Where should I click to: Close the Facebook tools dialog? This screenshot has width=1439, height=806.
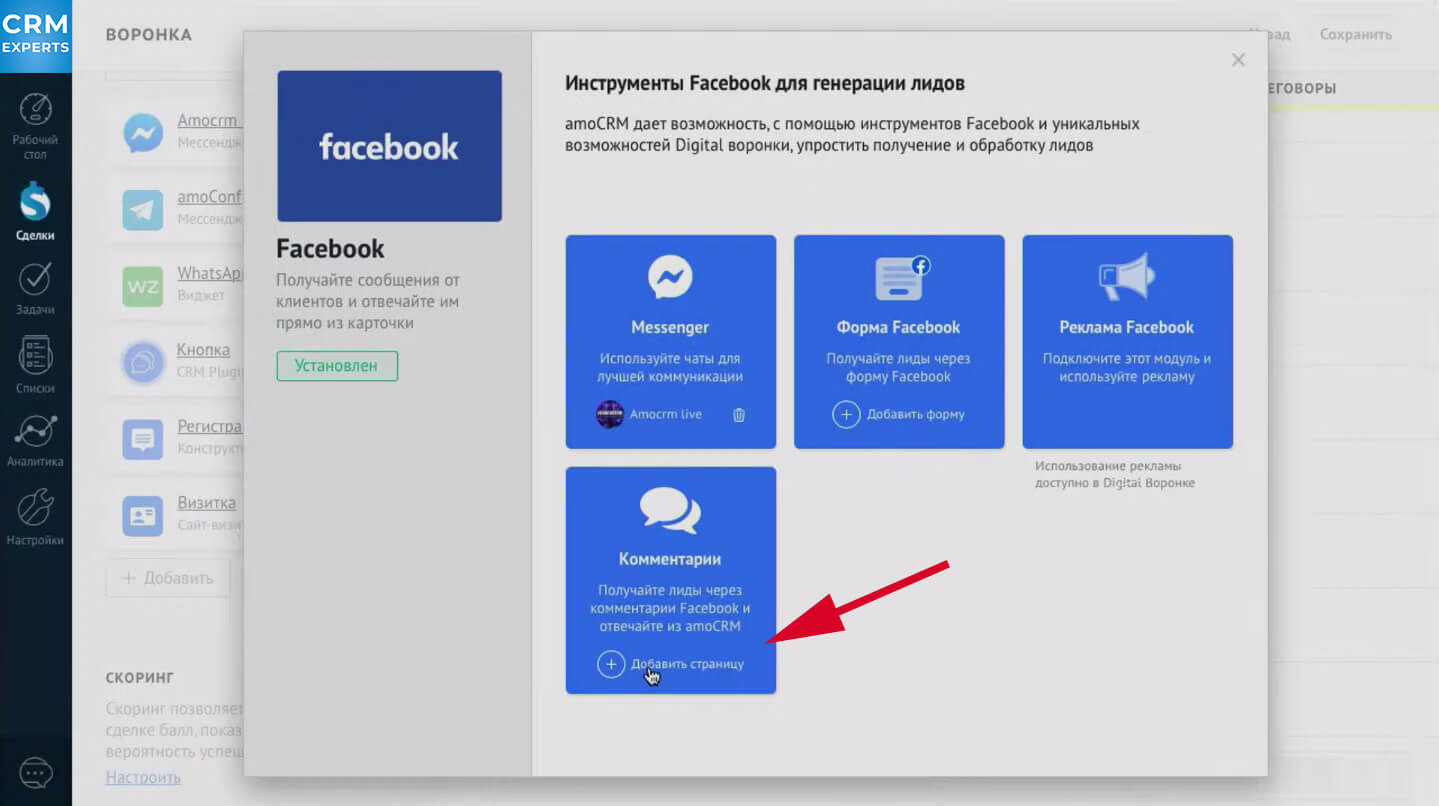(x=1238, y=60)
